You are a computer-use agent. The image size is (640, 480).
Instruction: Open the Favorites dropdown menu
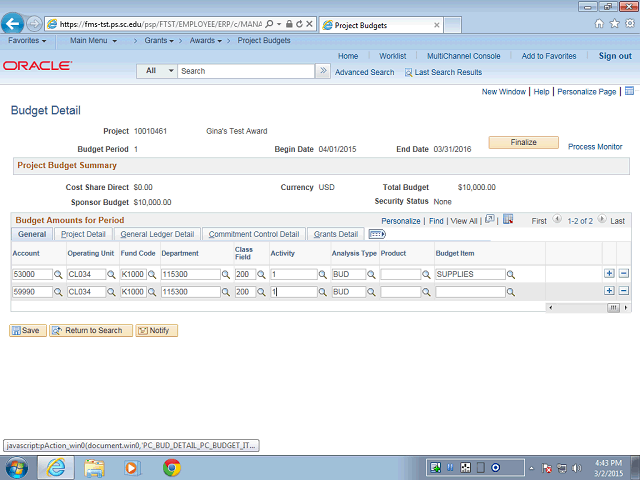[x=27, y=41]
